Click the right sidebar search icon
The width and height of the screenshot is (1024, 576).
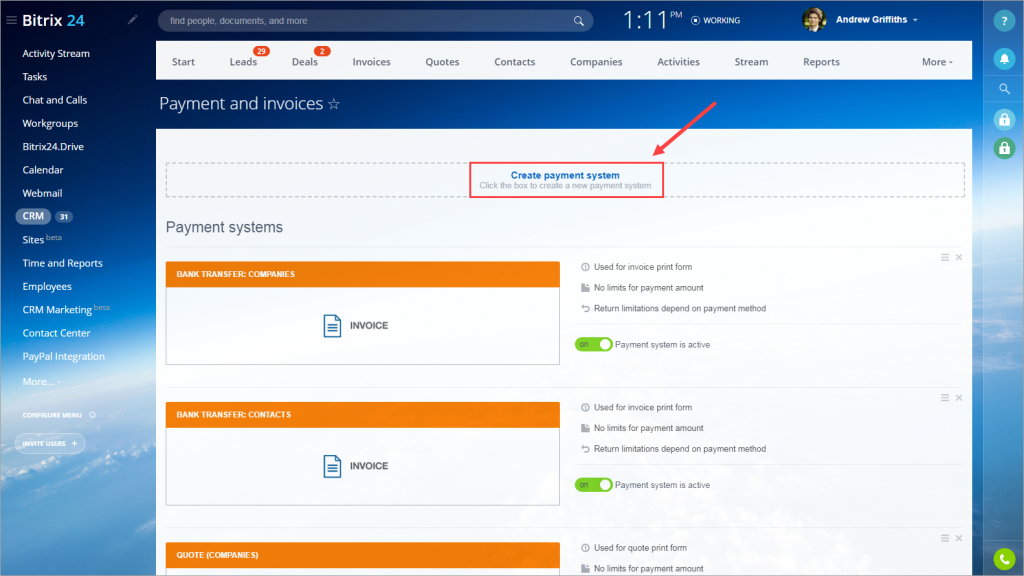pos(1004,89)
